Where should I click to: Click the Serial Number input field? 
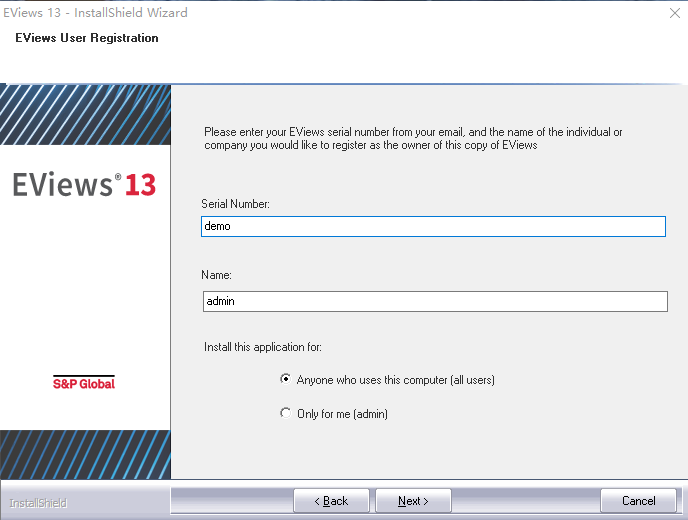433,226
